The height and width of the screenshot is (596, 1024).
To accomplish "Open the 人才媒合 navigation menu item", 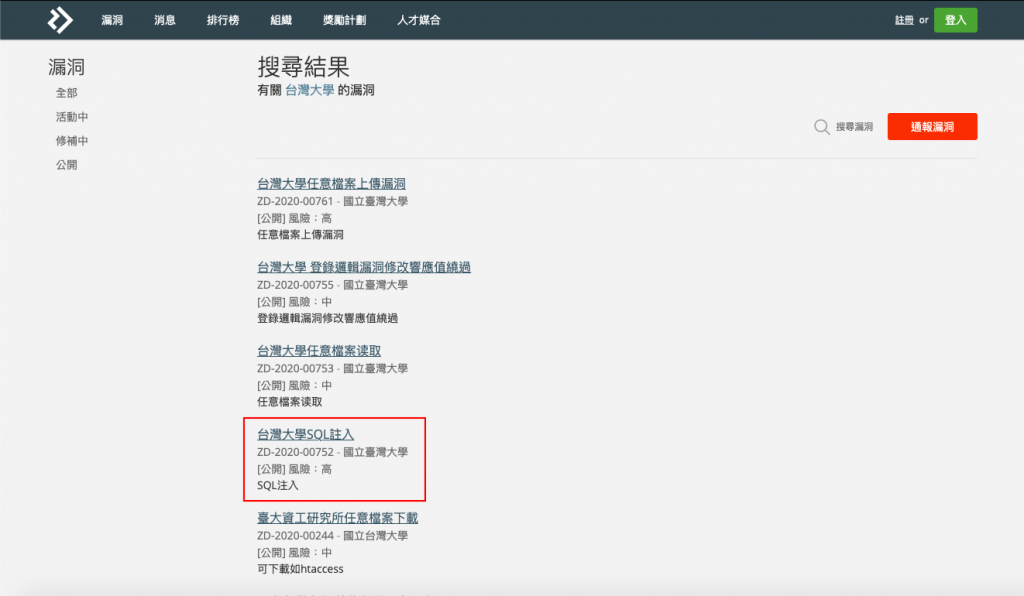I will pos(419,20).
